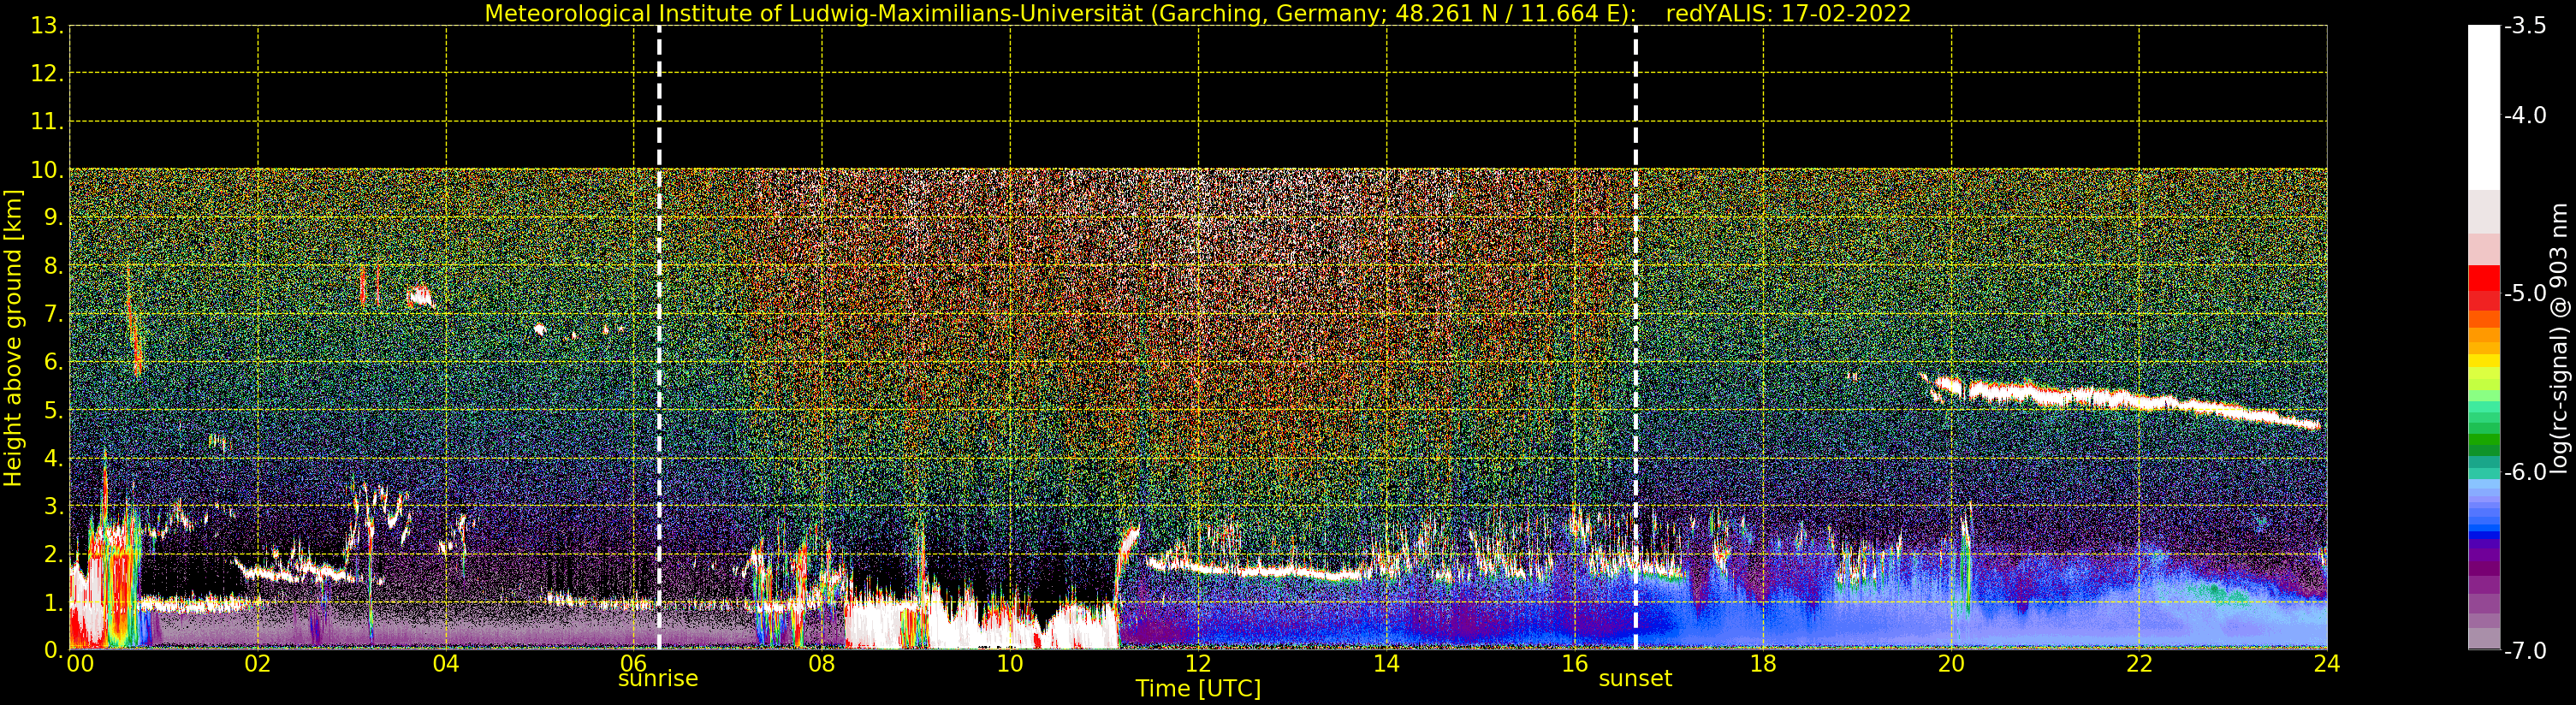Click the 'Time [UTC]' axis label

pyautogui.click(x=1198, y=689)
